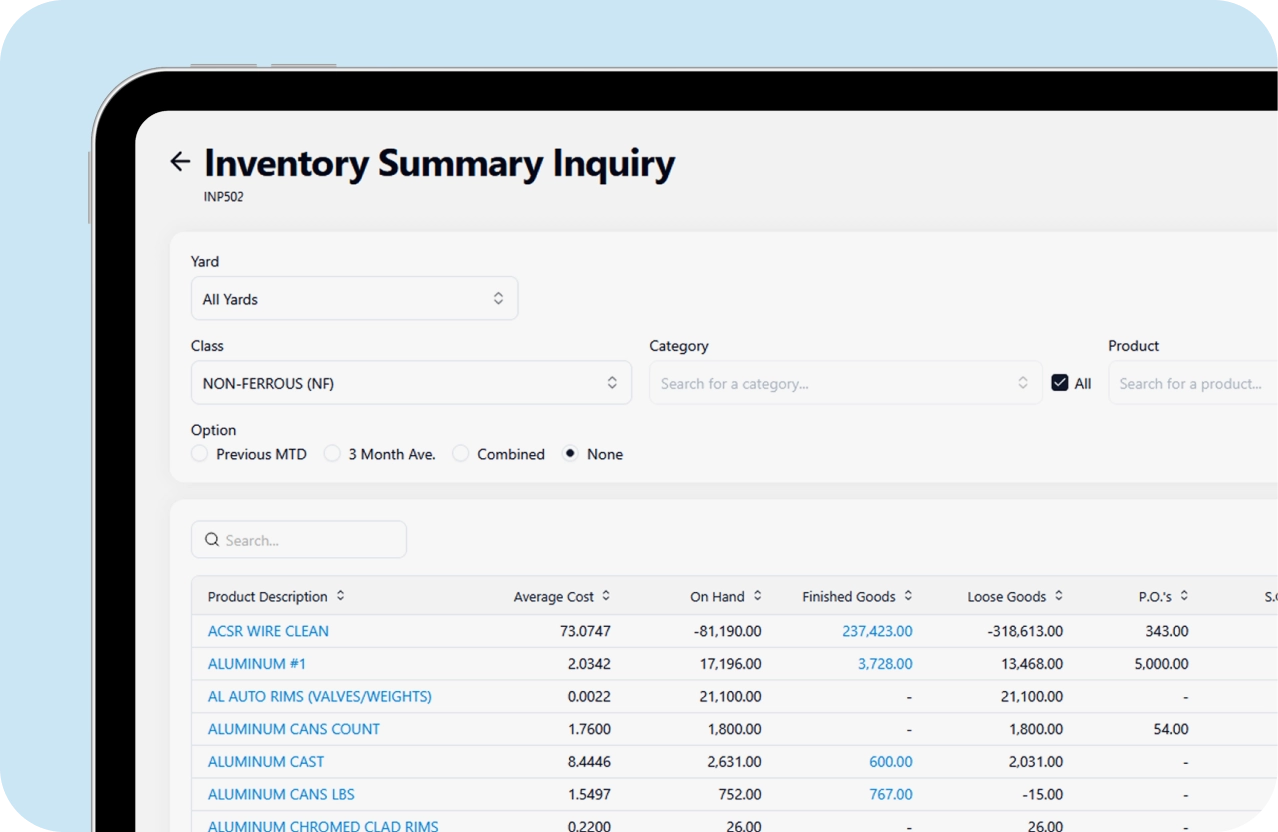Image resolution: width=1278 pixels, height=832 pixels.
Task: Click the Loose Goods column header text
Action: (1007, 596)
